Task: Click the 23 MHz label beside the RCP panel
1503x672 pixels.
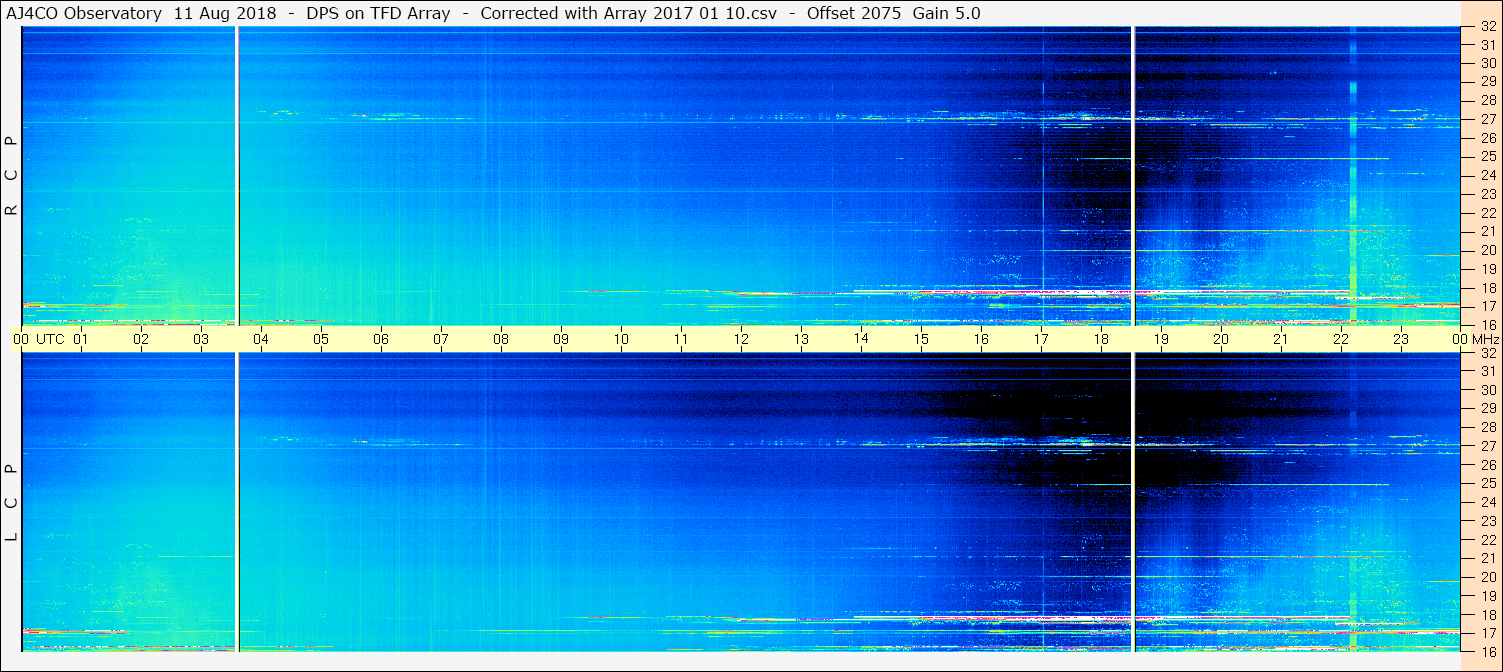Action: (1487, 194)
